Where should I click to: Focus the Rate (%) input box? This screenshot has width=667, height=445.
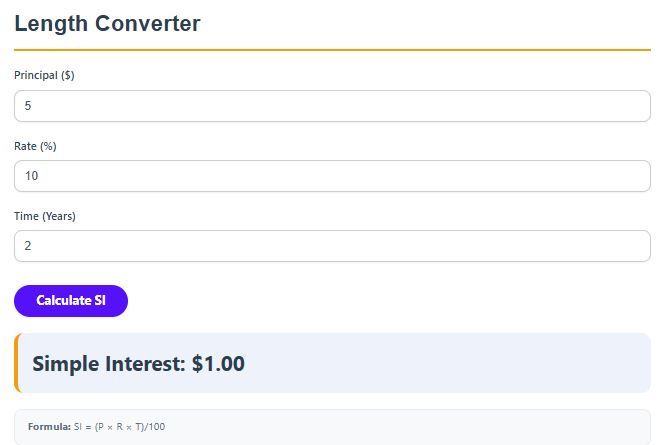(x=332, y=176)
